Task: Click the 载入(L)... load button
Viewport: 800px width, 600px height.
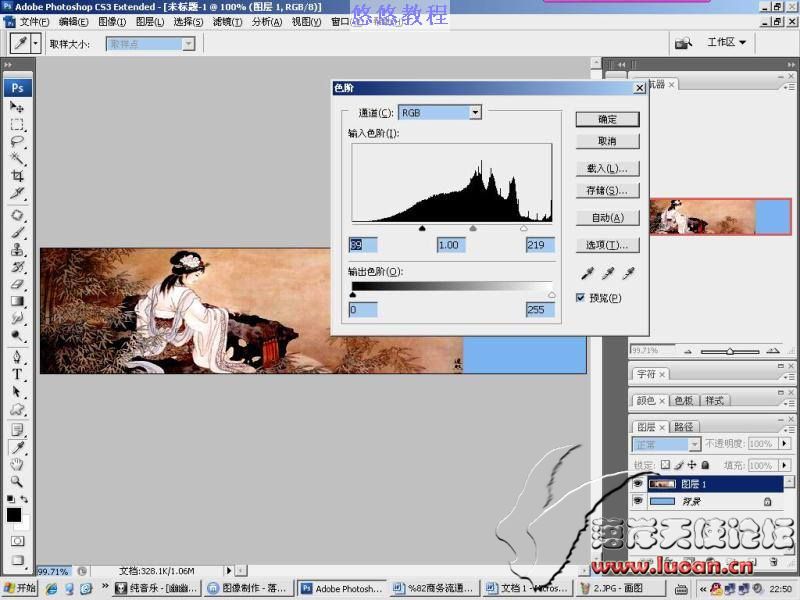Action: pos(607,168)
